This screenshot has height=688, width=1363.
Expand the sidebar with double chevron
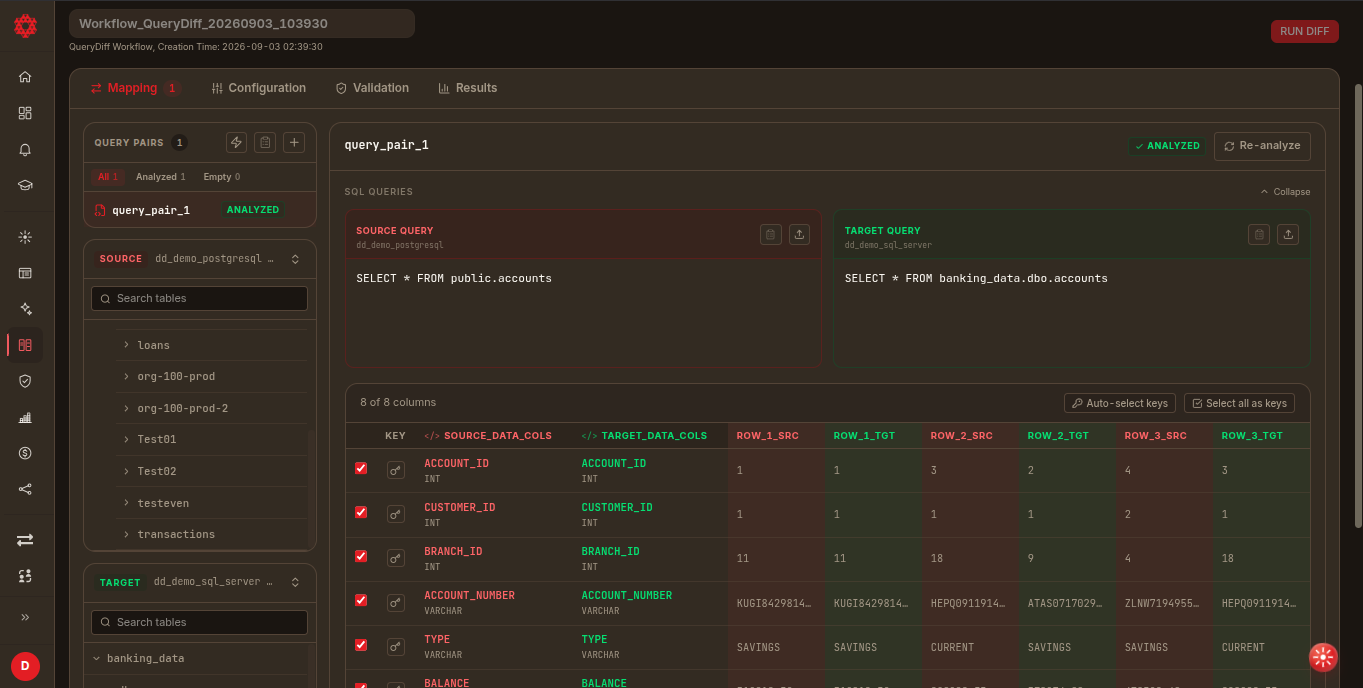(25, 617)
